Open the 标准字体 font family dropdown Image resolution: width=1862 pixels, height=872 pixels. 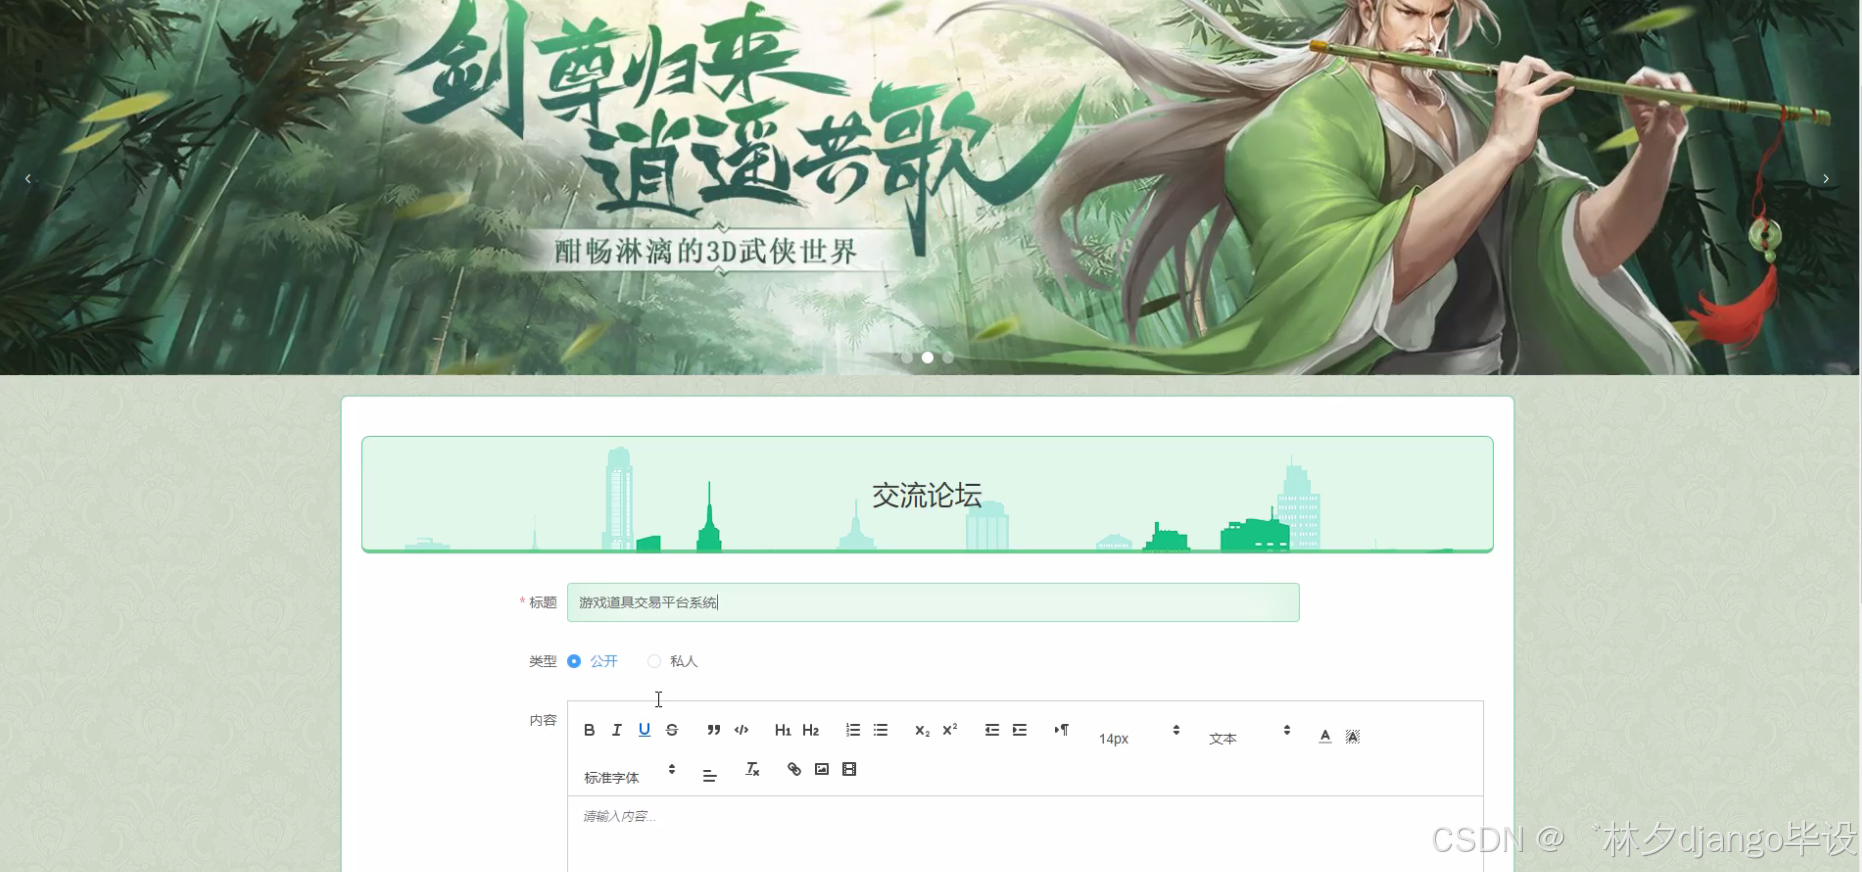click(x=630, y=777)
